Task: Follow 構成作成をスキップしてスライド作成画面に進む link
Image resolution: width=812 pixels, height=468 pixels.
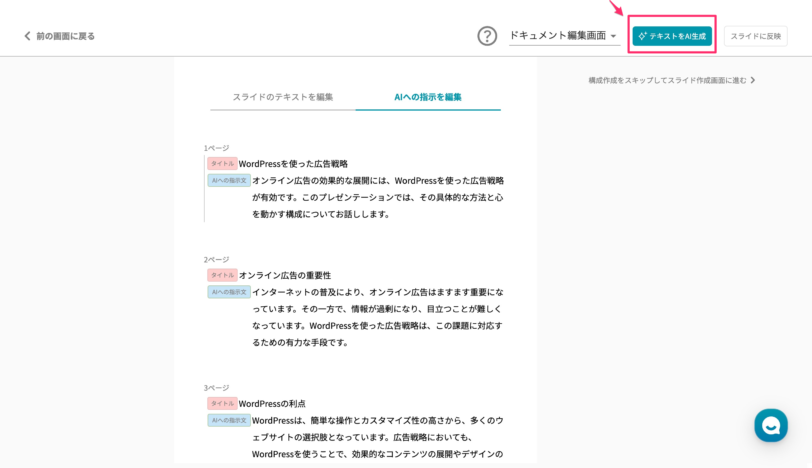Action: (672, 80)
